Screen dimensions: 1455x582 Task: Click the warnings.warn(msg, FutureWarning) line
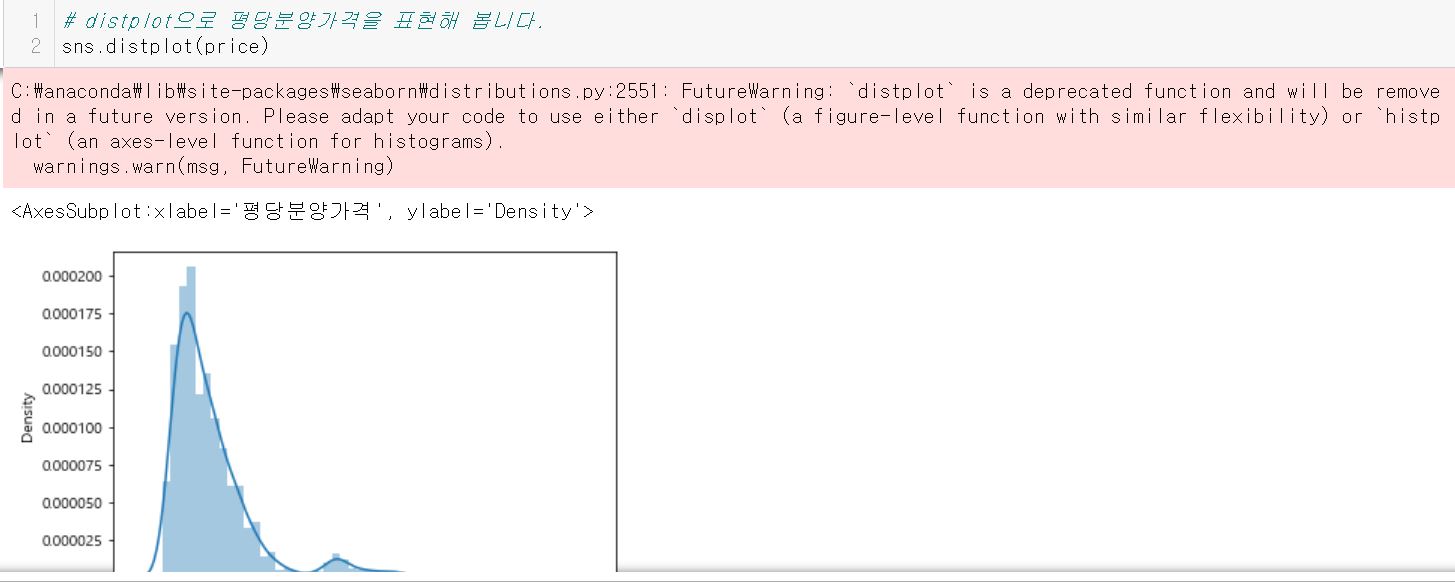tap(213, 166)
